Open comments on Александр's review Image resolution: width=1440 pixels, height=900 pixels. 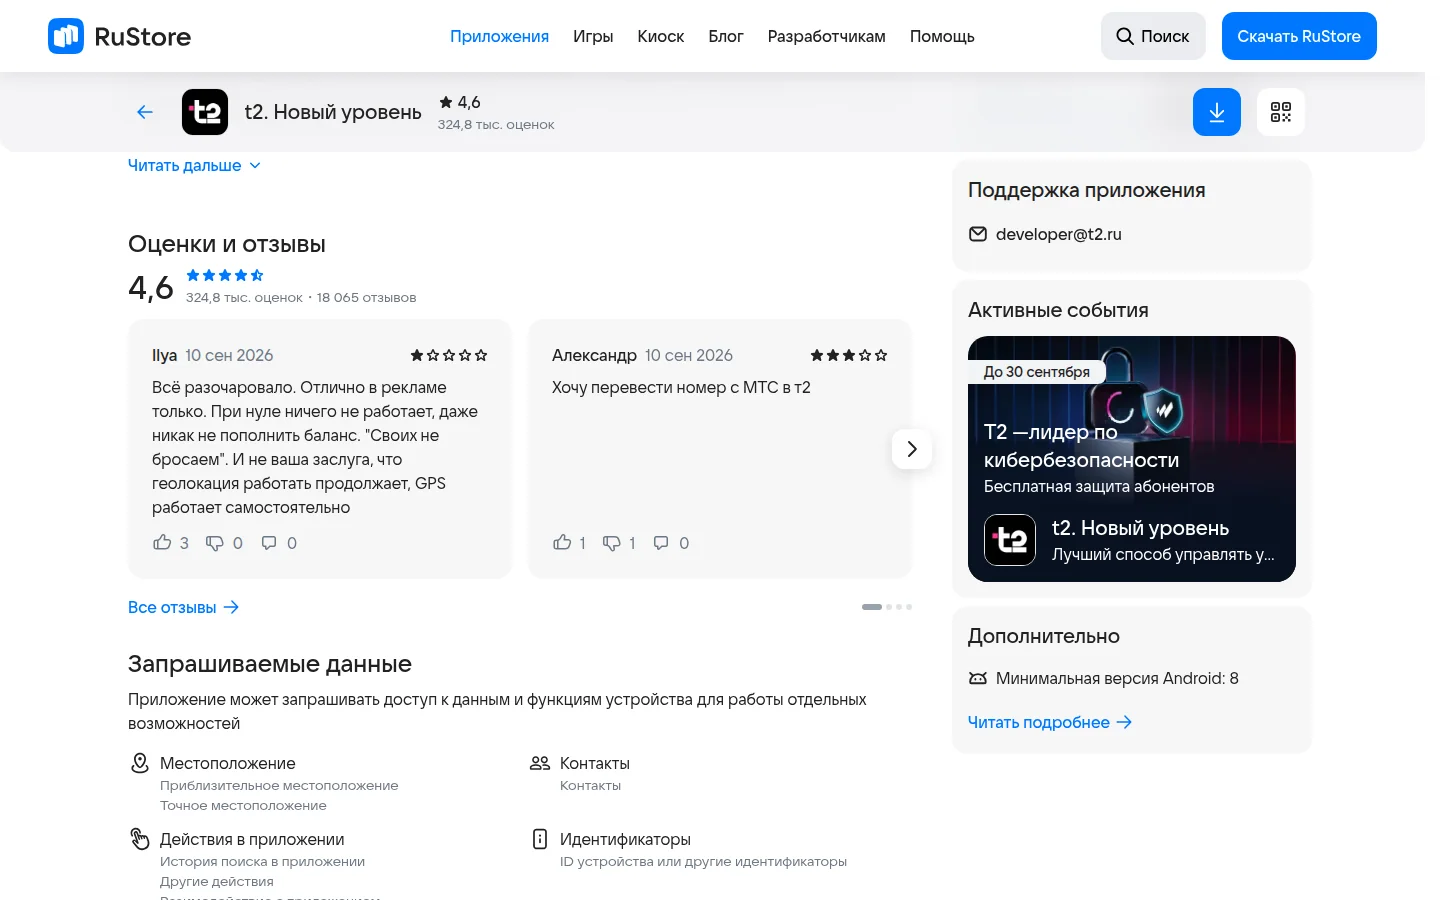point(661,543)
